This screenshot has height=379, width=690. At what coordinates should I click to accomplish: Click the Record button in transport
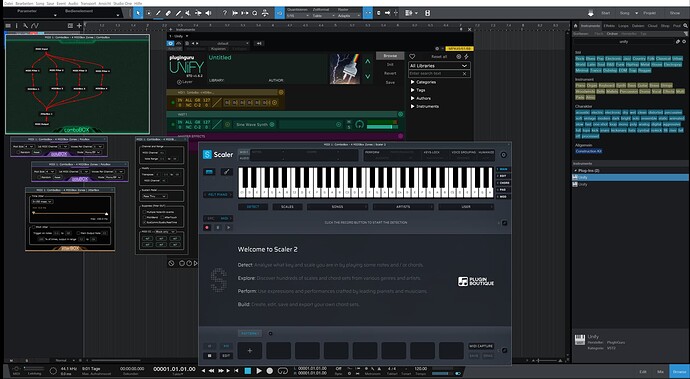[270, 371]
